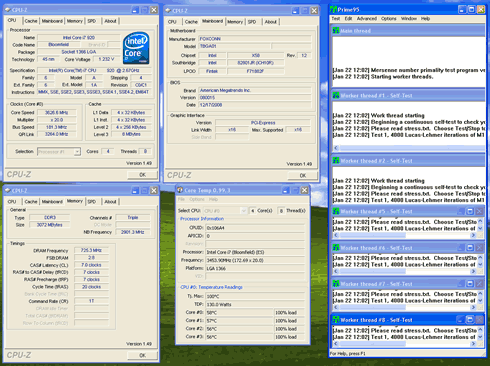Maximize the Worker thread #6 window

(470, 248)
